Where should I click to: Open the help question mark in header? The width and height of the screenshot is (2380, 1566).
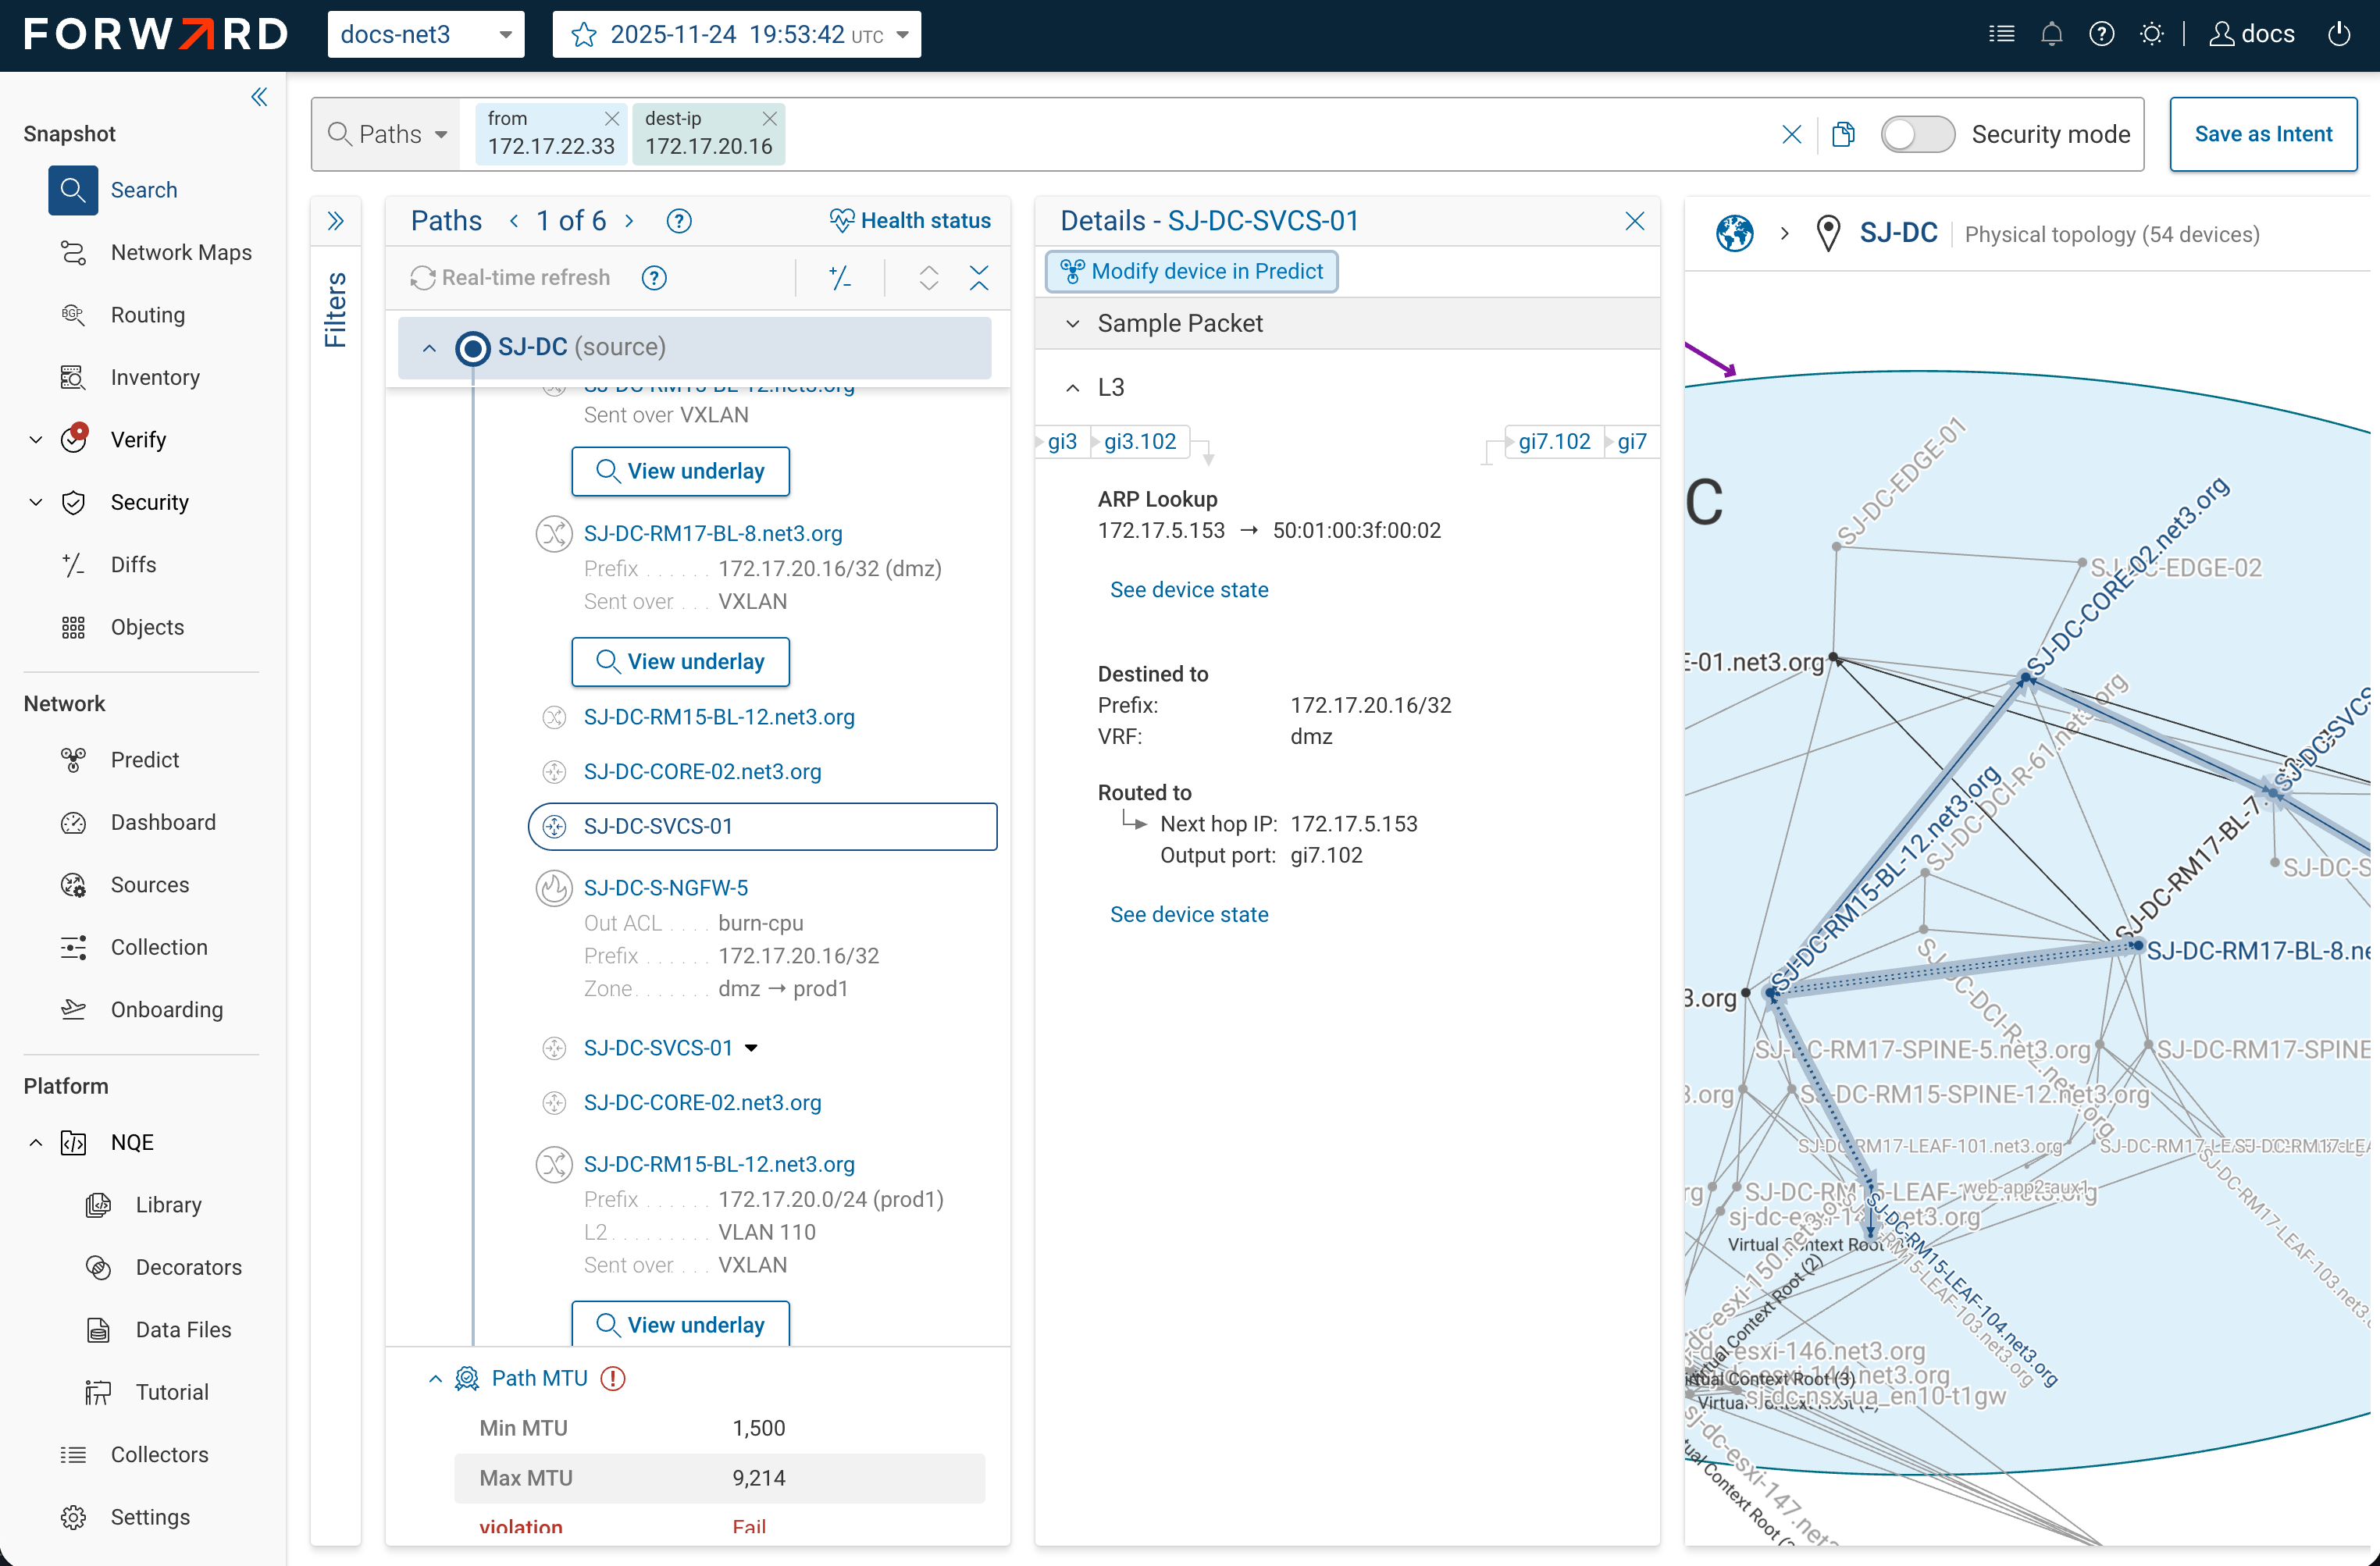[x=2102, y=34]
